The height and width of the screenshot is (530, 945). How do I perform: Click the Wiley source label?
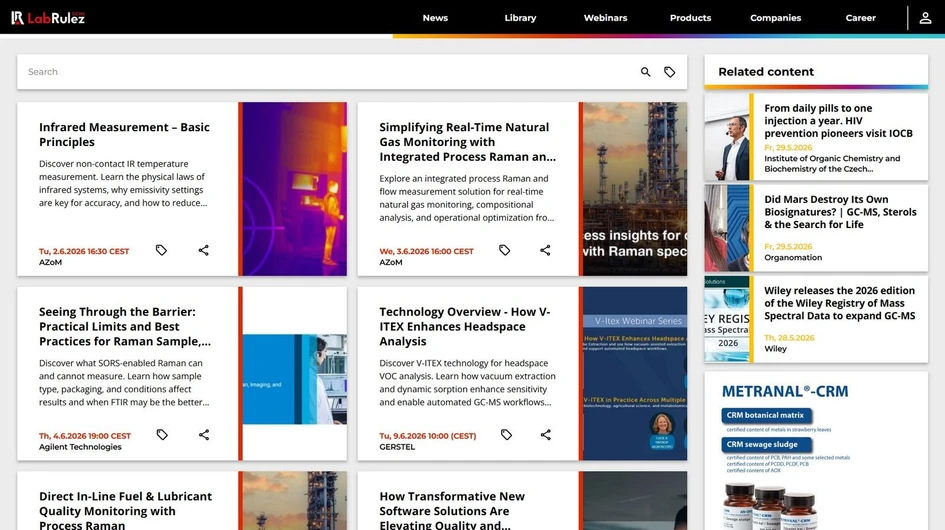(x=776, y=349)
